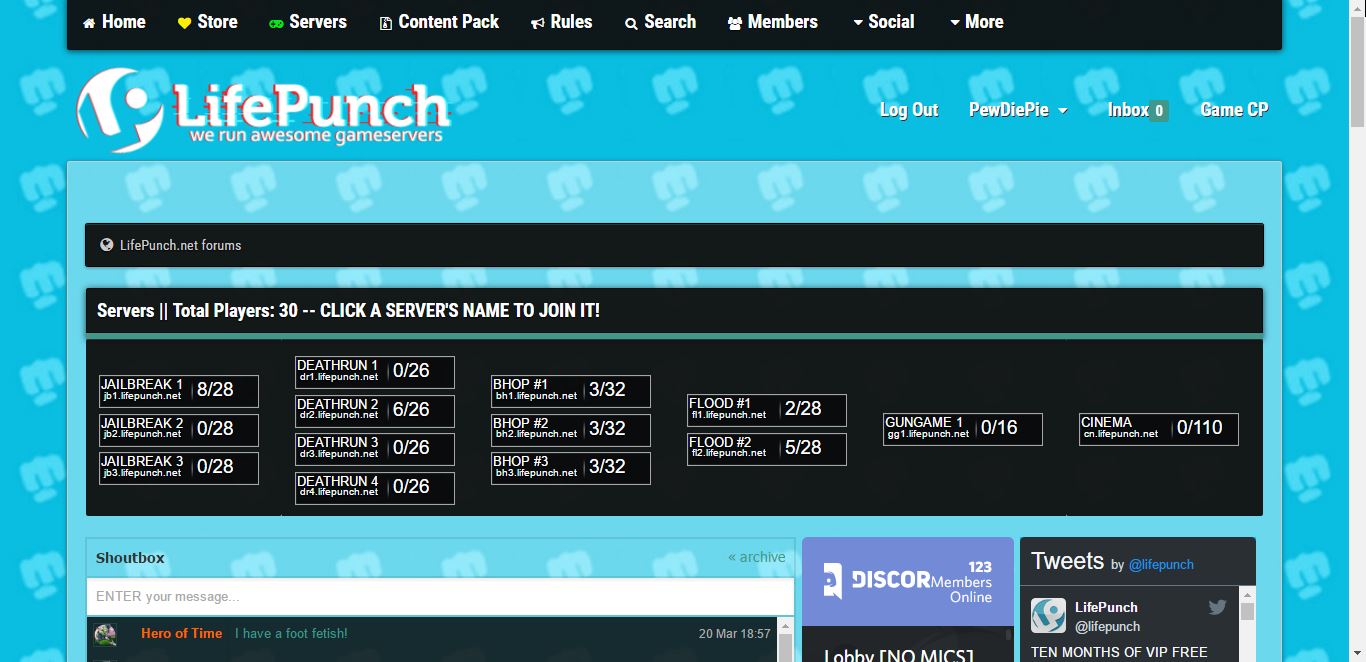Open Hero of Time's profile
Image resolution: width=1366 pixels, height=662 pixels.
[x=181, y=633]
